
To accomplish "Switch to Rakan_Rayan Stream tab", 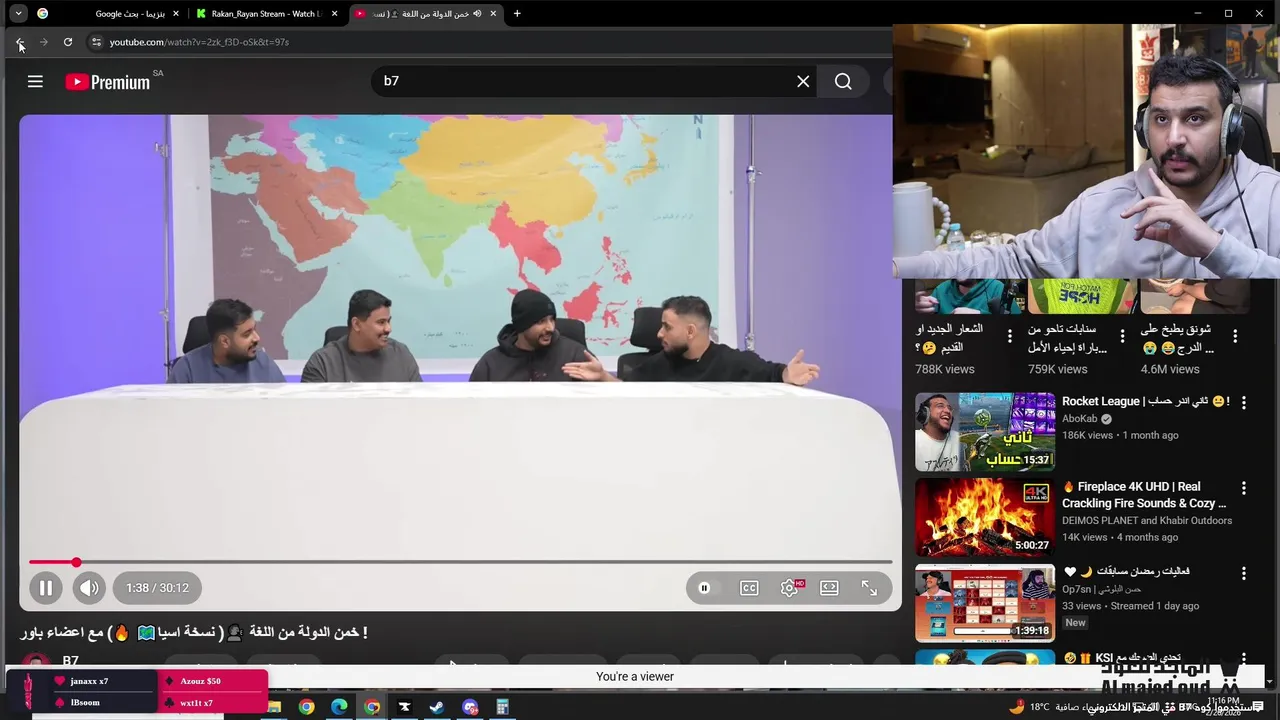I will [266, 14].
